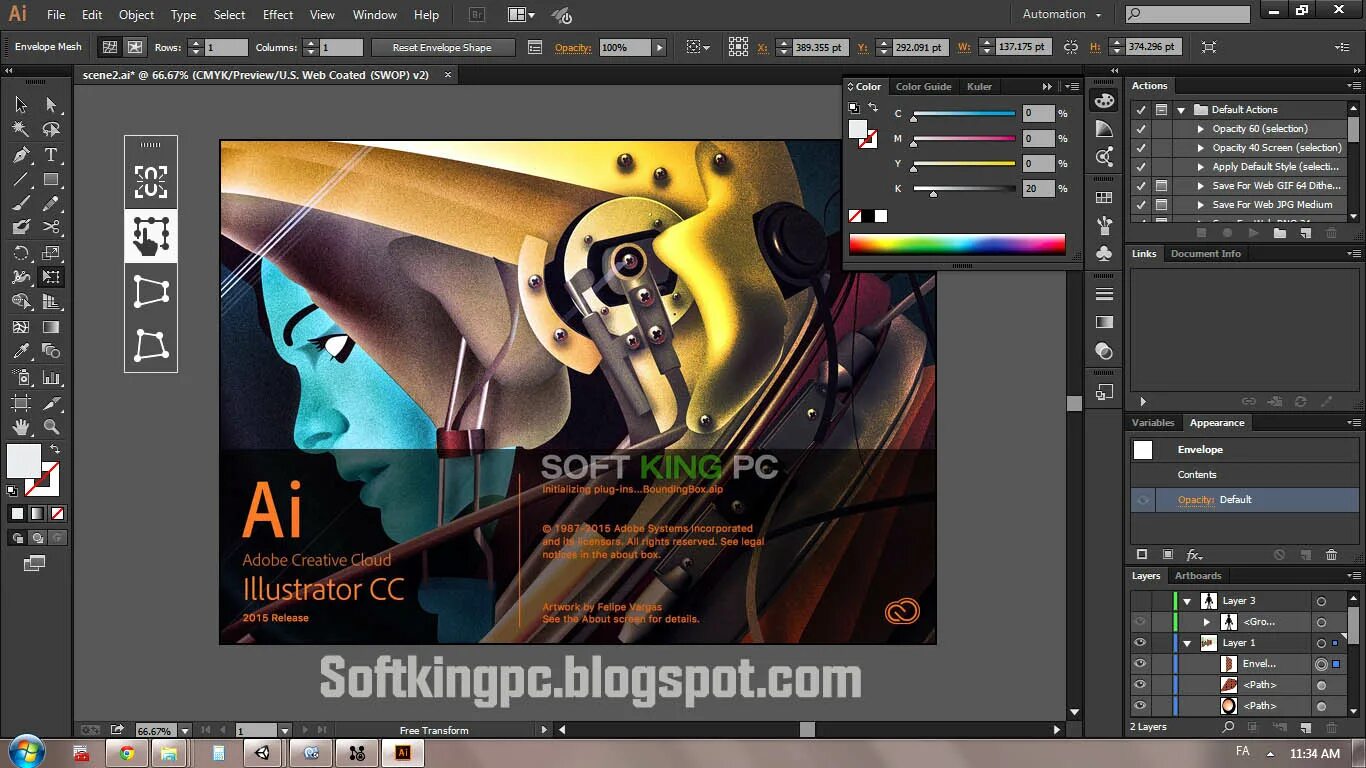The height and width of the screenshot is (768, 1366).
Task: Choose the Lasso tool
Action: point(51,129)
